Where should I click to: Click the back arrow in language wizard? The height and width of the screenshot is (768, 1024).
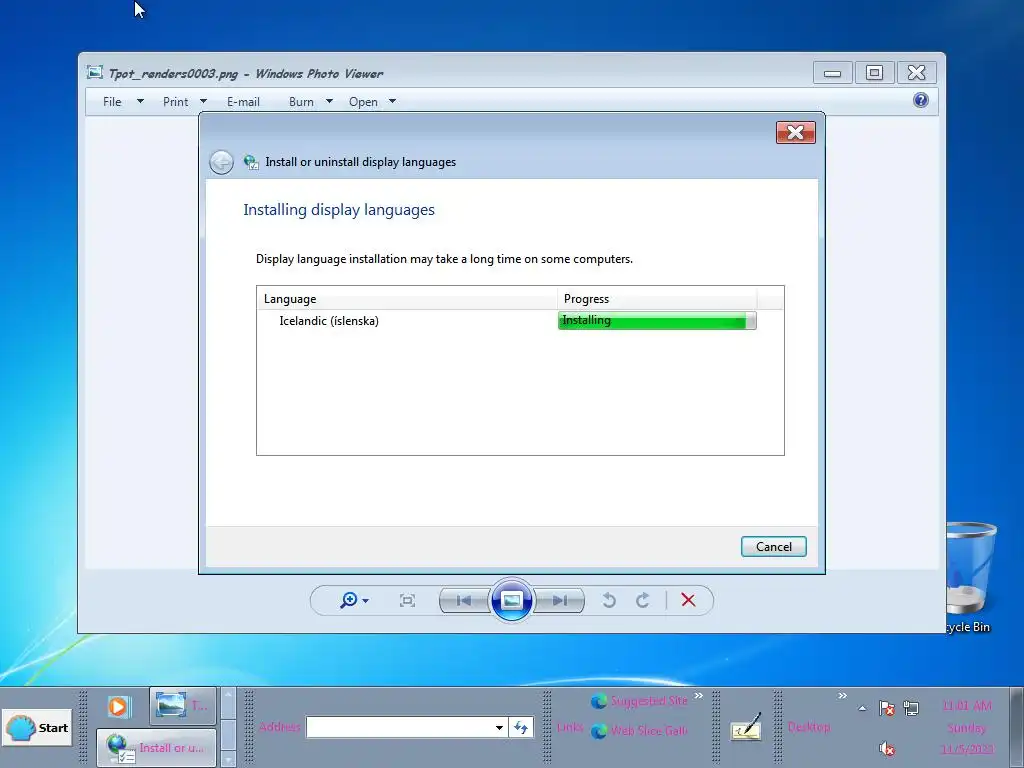tap(221, 162)
